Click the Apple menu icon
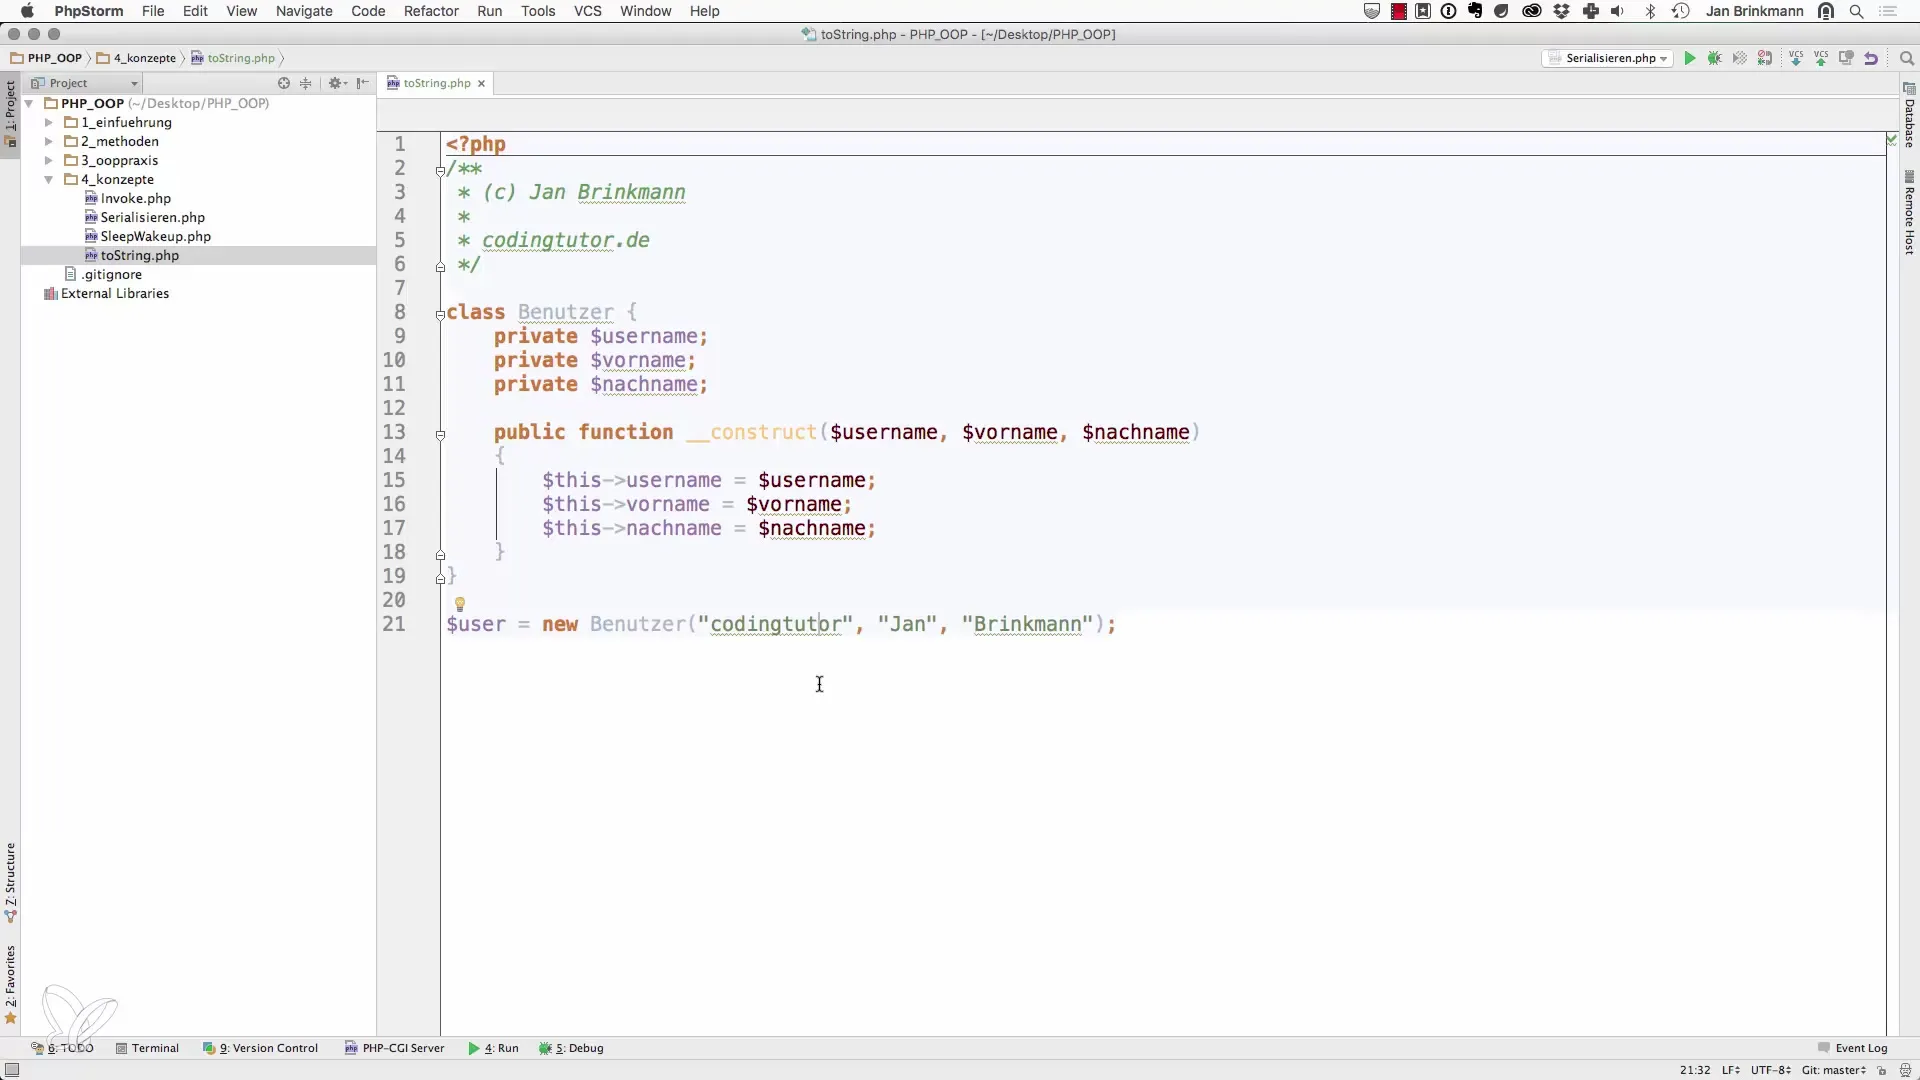The height and width of the screenshot is (1080, 1920). pyautogui.click(x=27, y=11)
